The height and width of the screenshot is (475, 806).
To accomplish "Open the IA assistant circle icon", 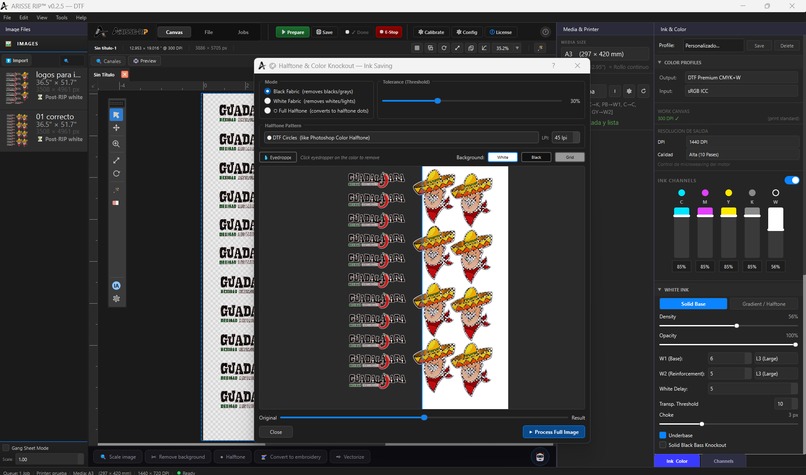I will tap(116, 286).
